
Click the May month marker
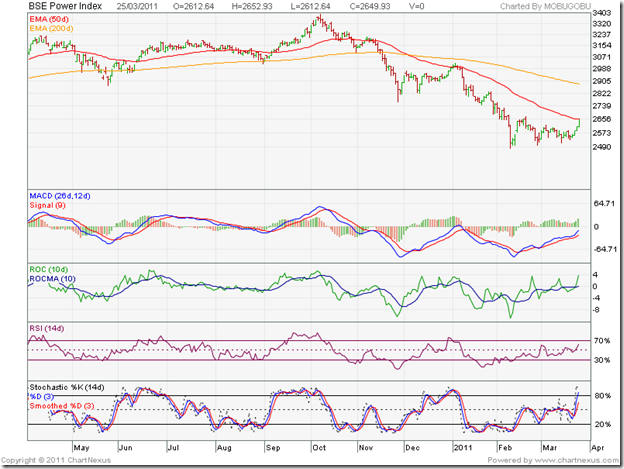pyautogui.click(x=82, y=448)
